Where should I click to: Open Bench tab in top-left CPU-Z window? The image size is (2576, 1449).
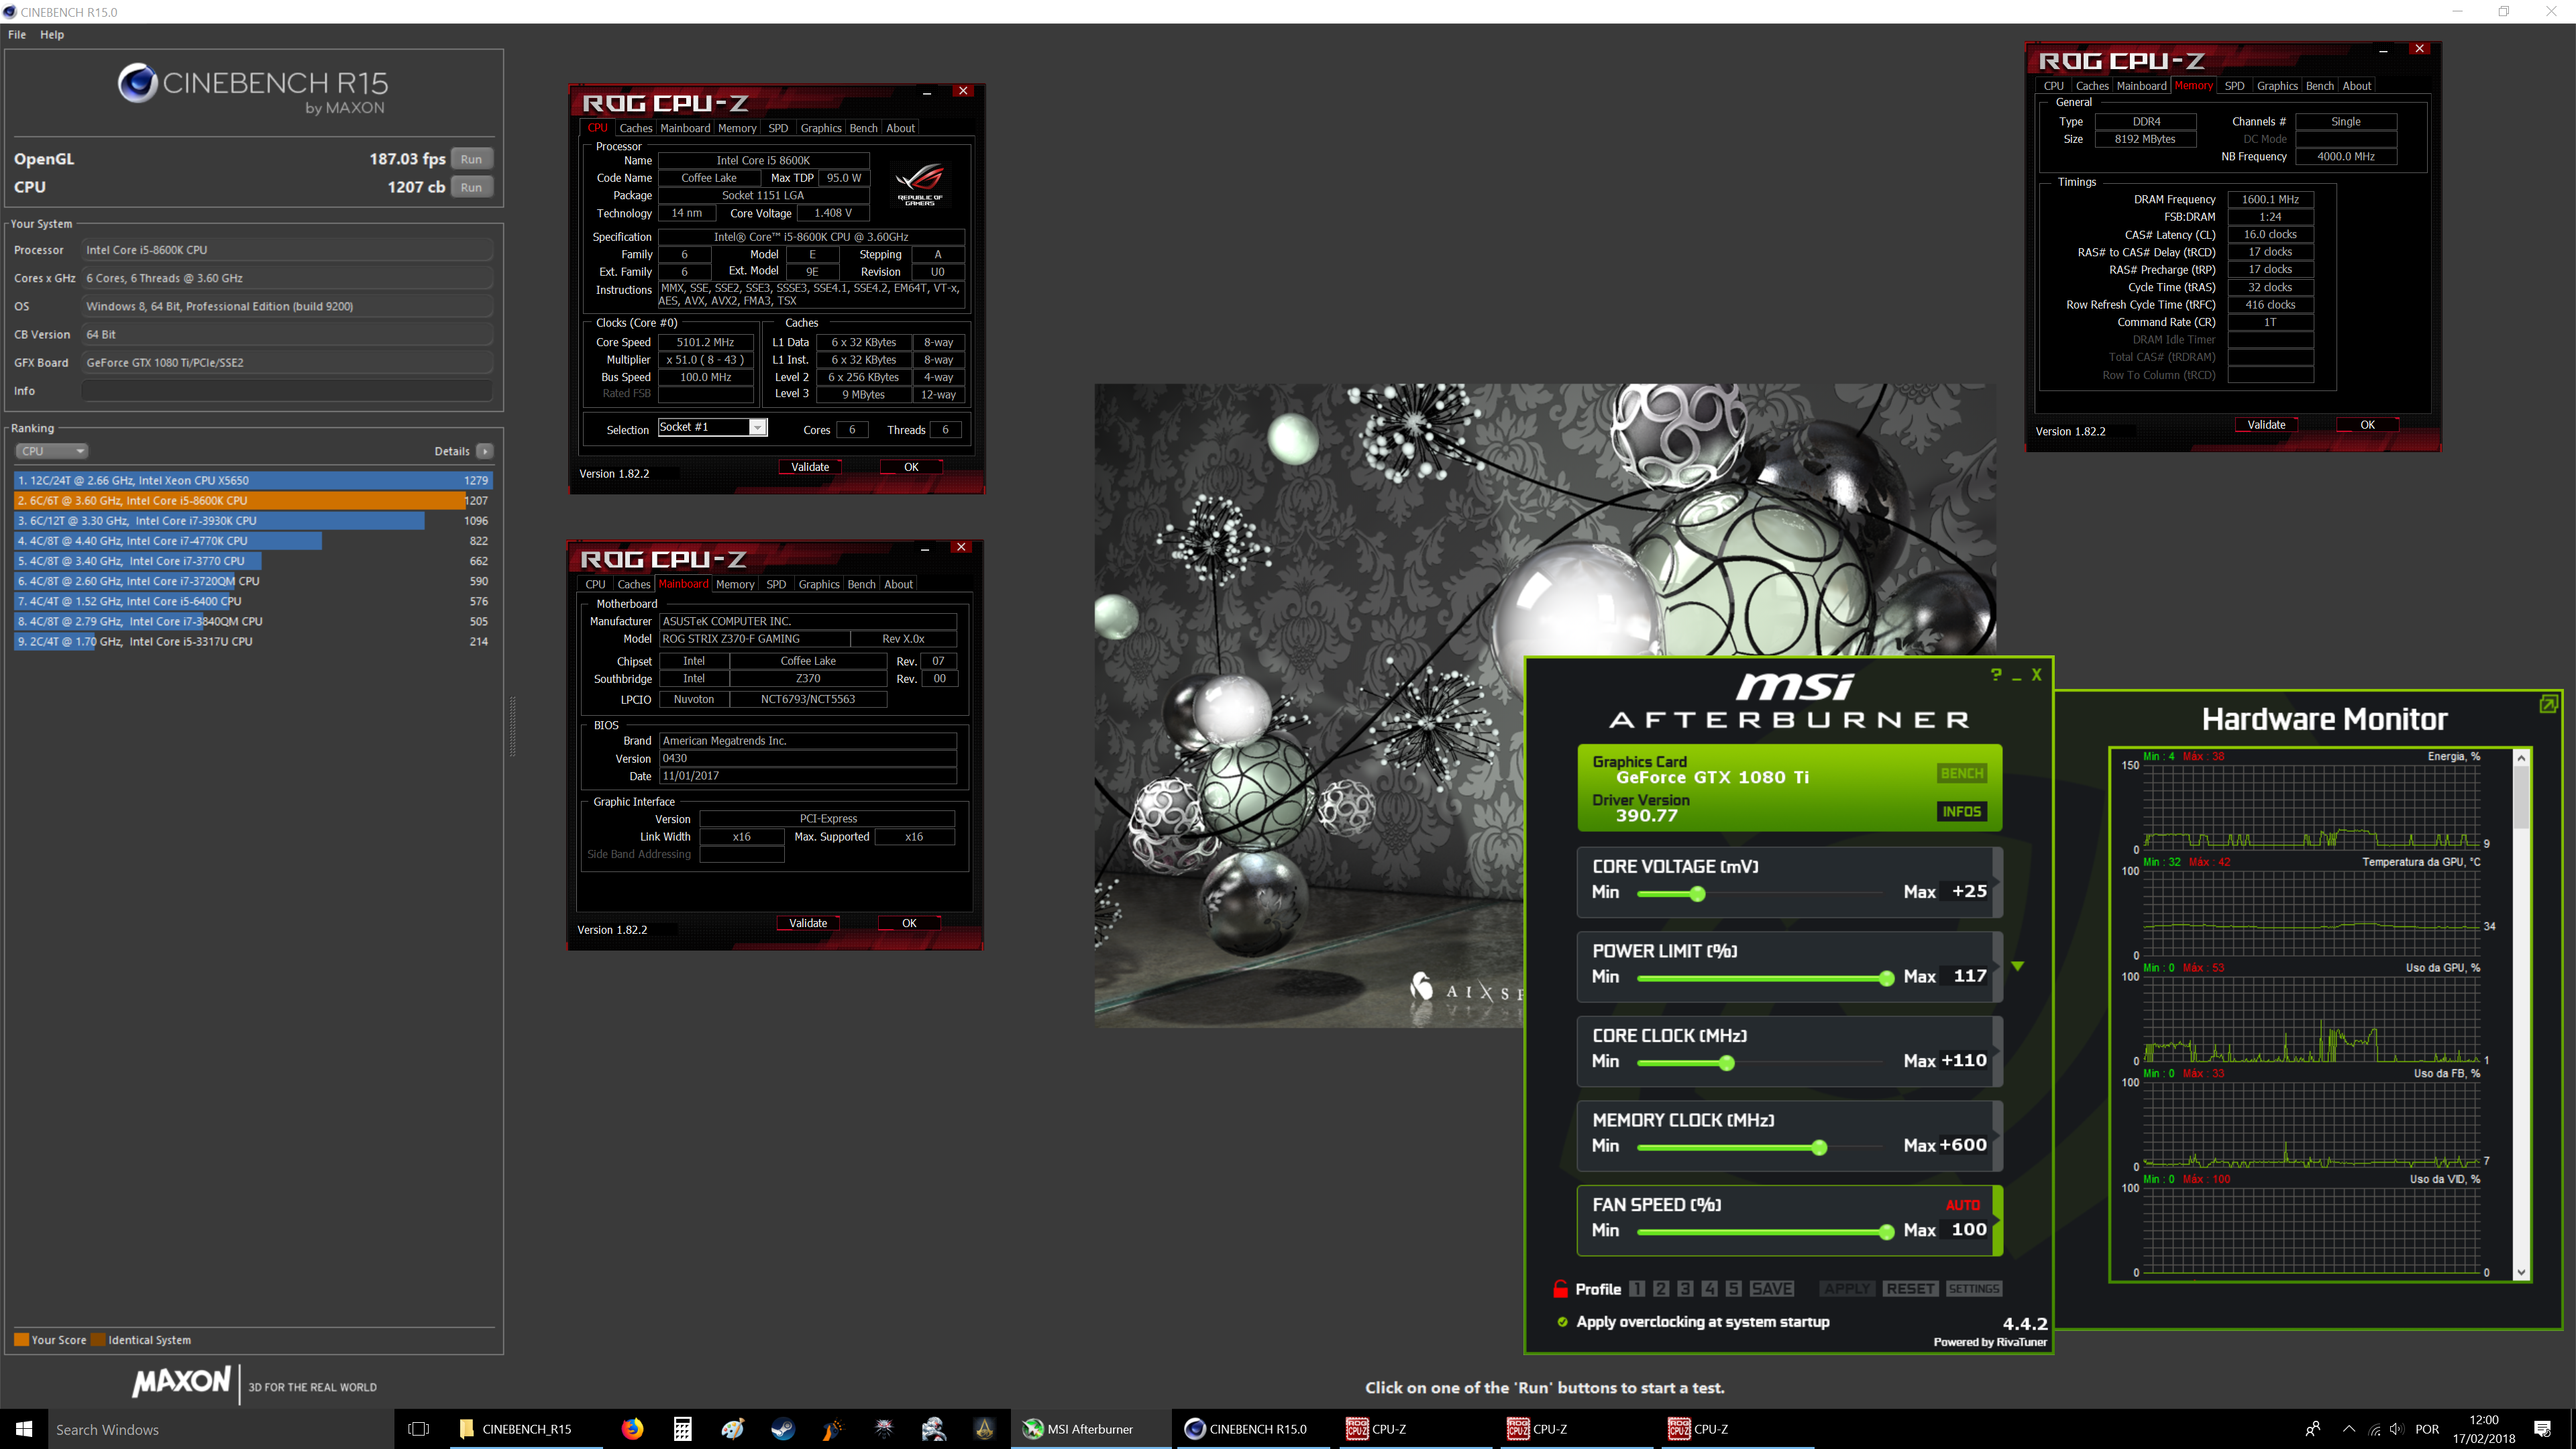point(863,128)
